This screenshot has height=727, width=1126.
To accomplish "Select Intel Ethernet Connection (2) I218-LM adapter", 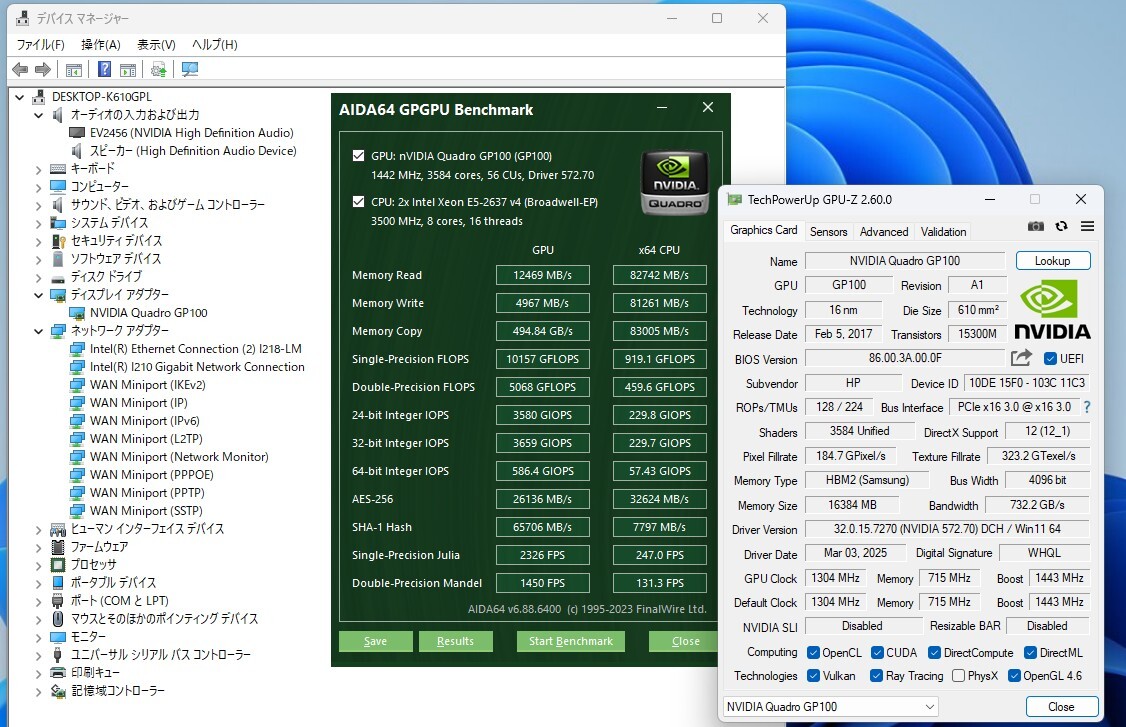I will (195, 348).
